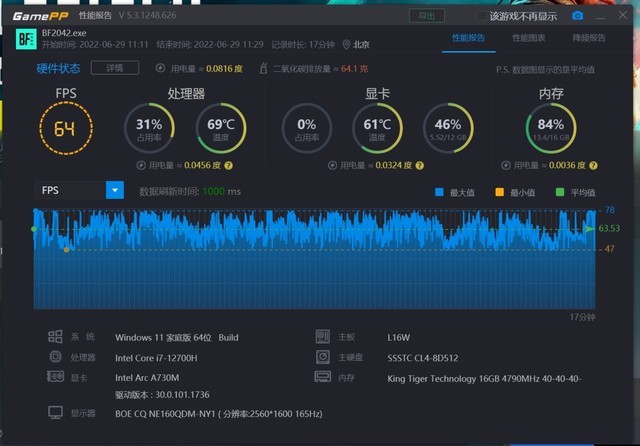Click the graphics card power help icon
Image resolution: width=640 pixels, height=446 pixels.
click(x=420, y=165)
